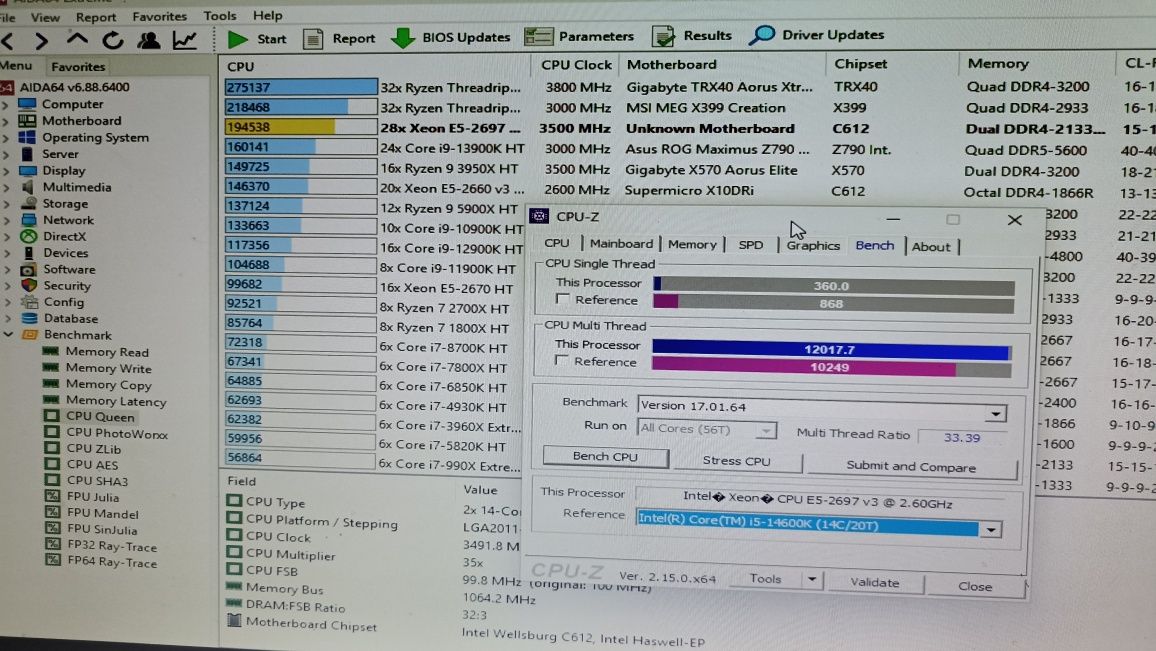The image size is (1156, 651).
Task: Click BIOS Updates in toolbar
Action: click(x=450, y=37)
